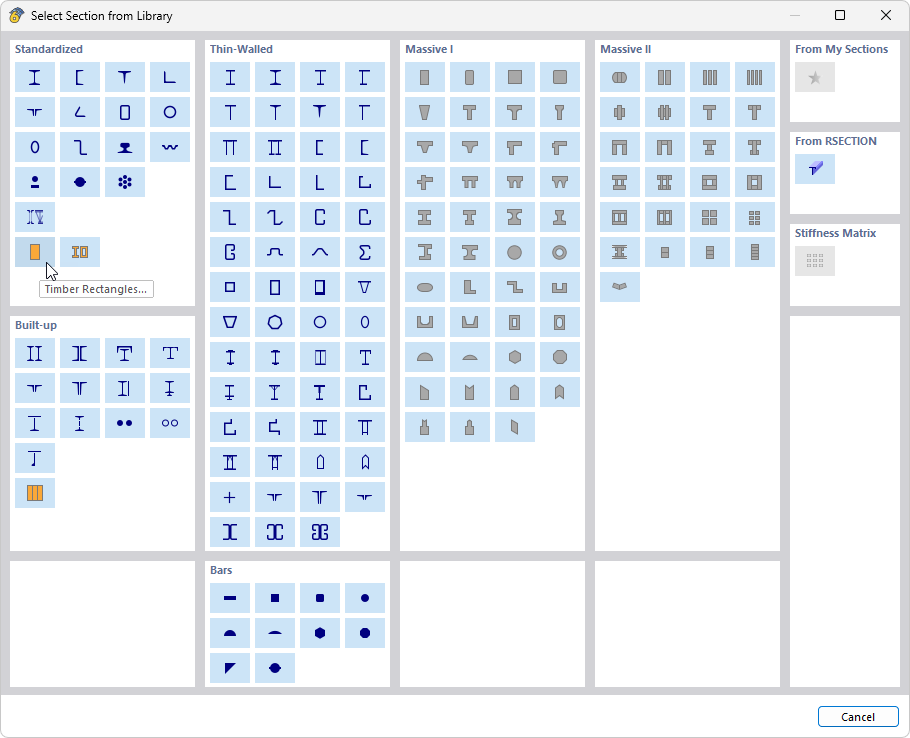Image resolution: width=910 pixels, height=738 pixels.
Task: Pick the small hollow square icon in Thin-Walled
Action: pos(230,287)
